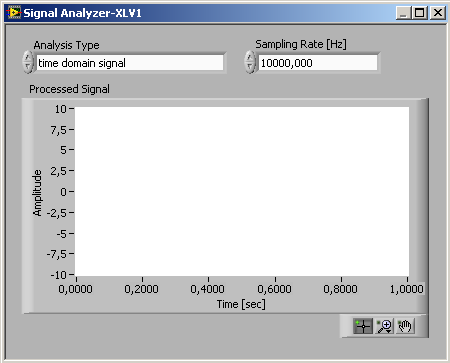Click the X-axis tick value 0,6000
The image size is (450, 363).
pyautogui.click(x=274, y=289)
